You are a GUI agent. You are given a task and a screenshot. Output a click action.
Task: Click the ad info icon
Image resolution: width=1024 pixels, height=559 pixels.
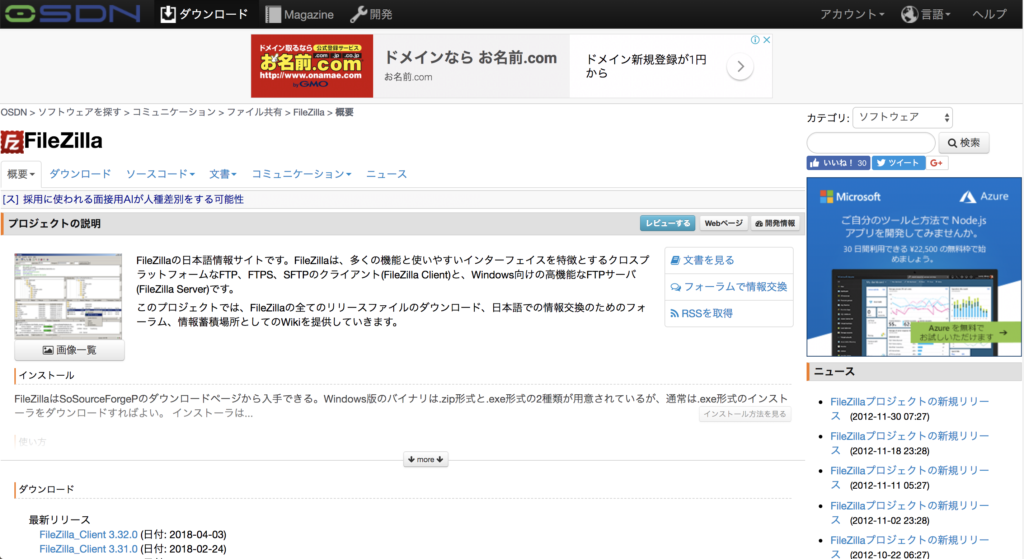pos(755,40)
